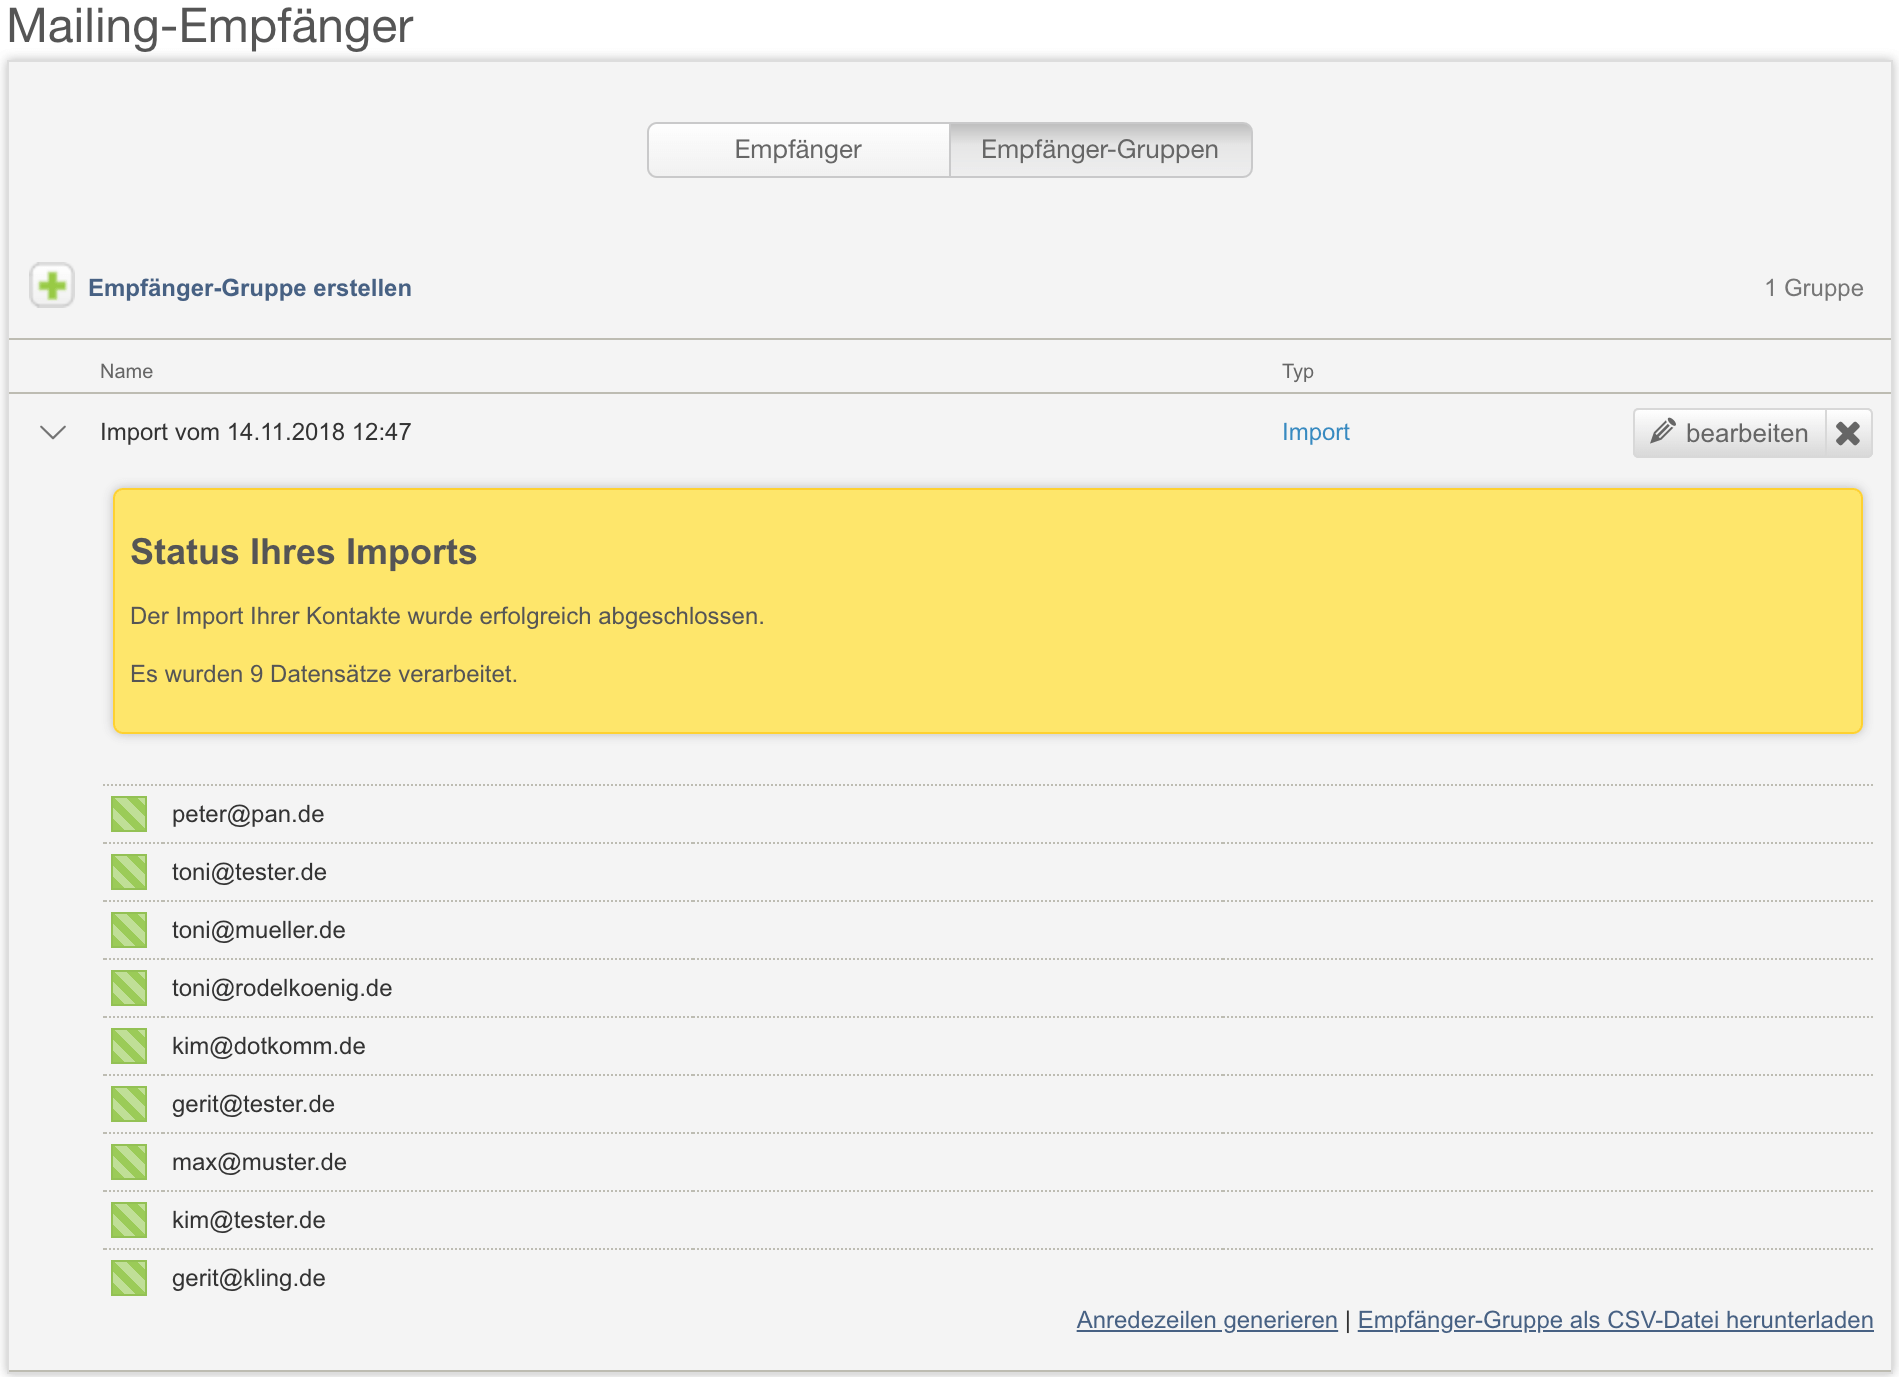Select the toni@rodelkoenig.de recipient entry
This screenshot has height=1377, width=1899.
282,988
